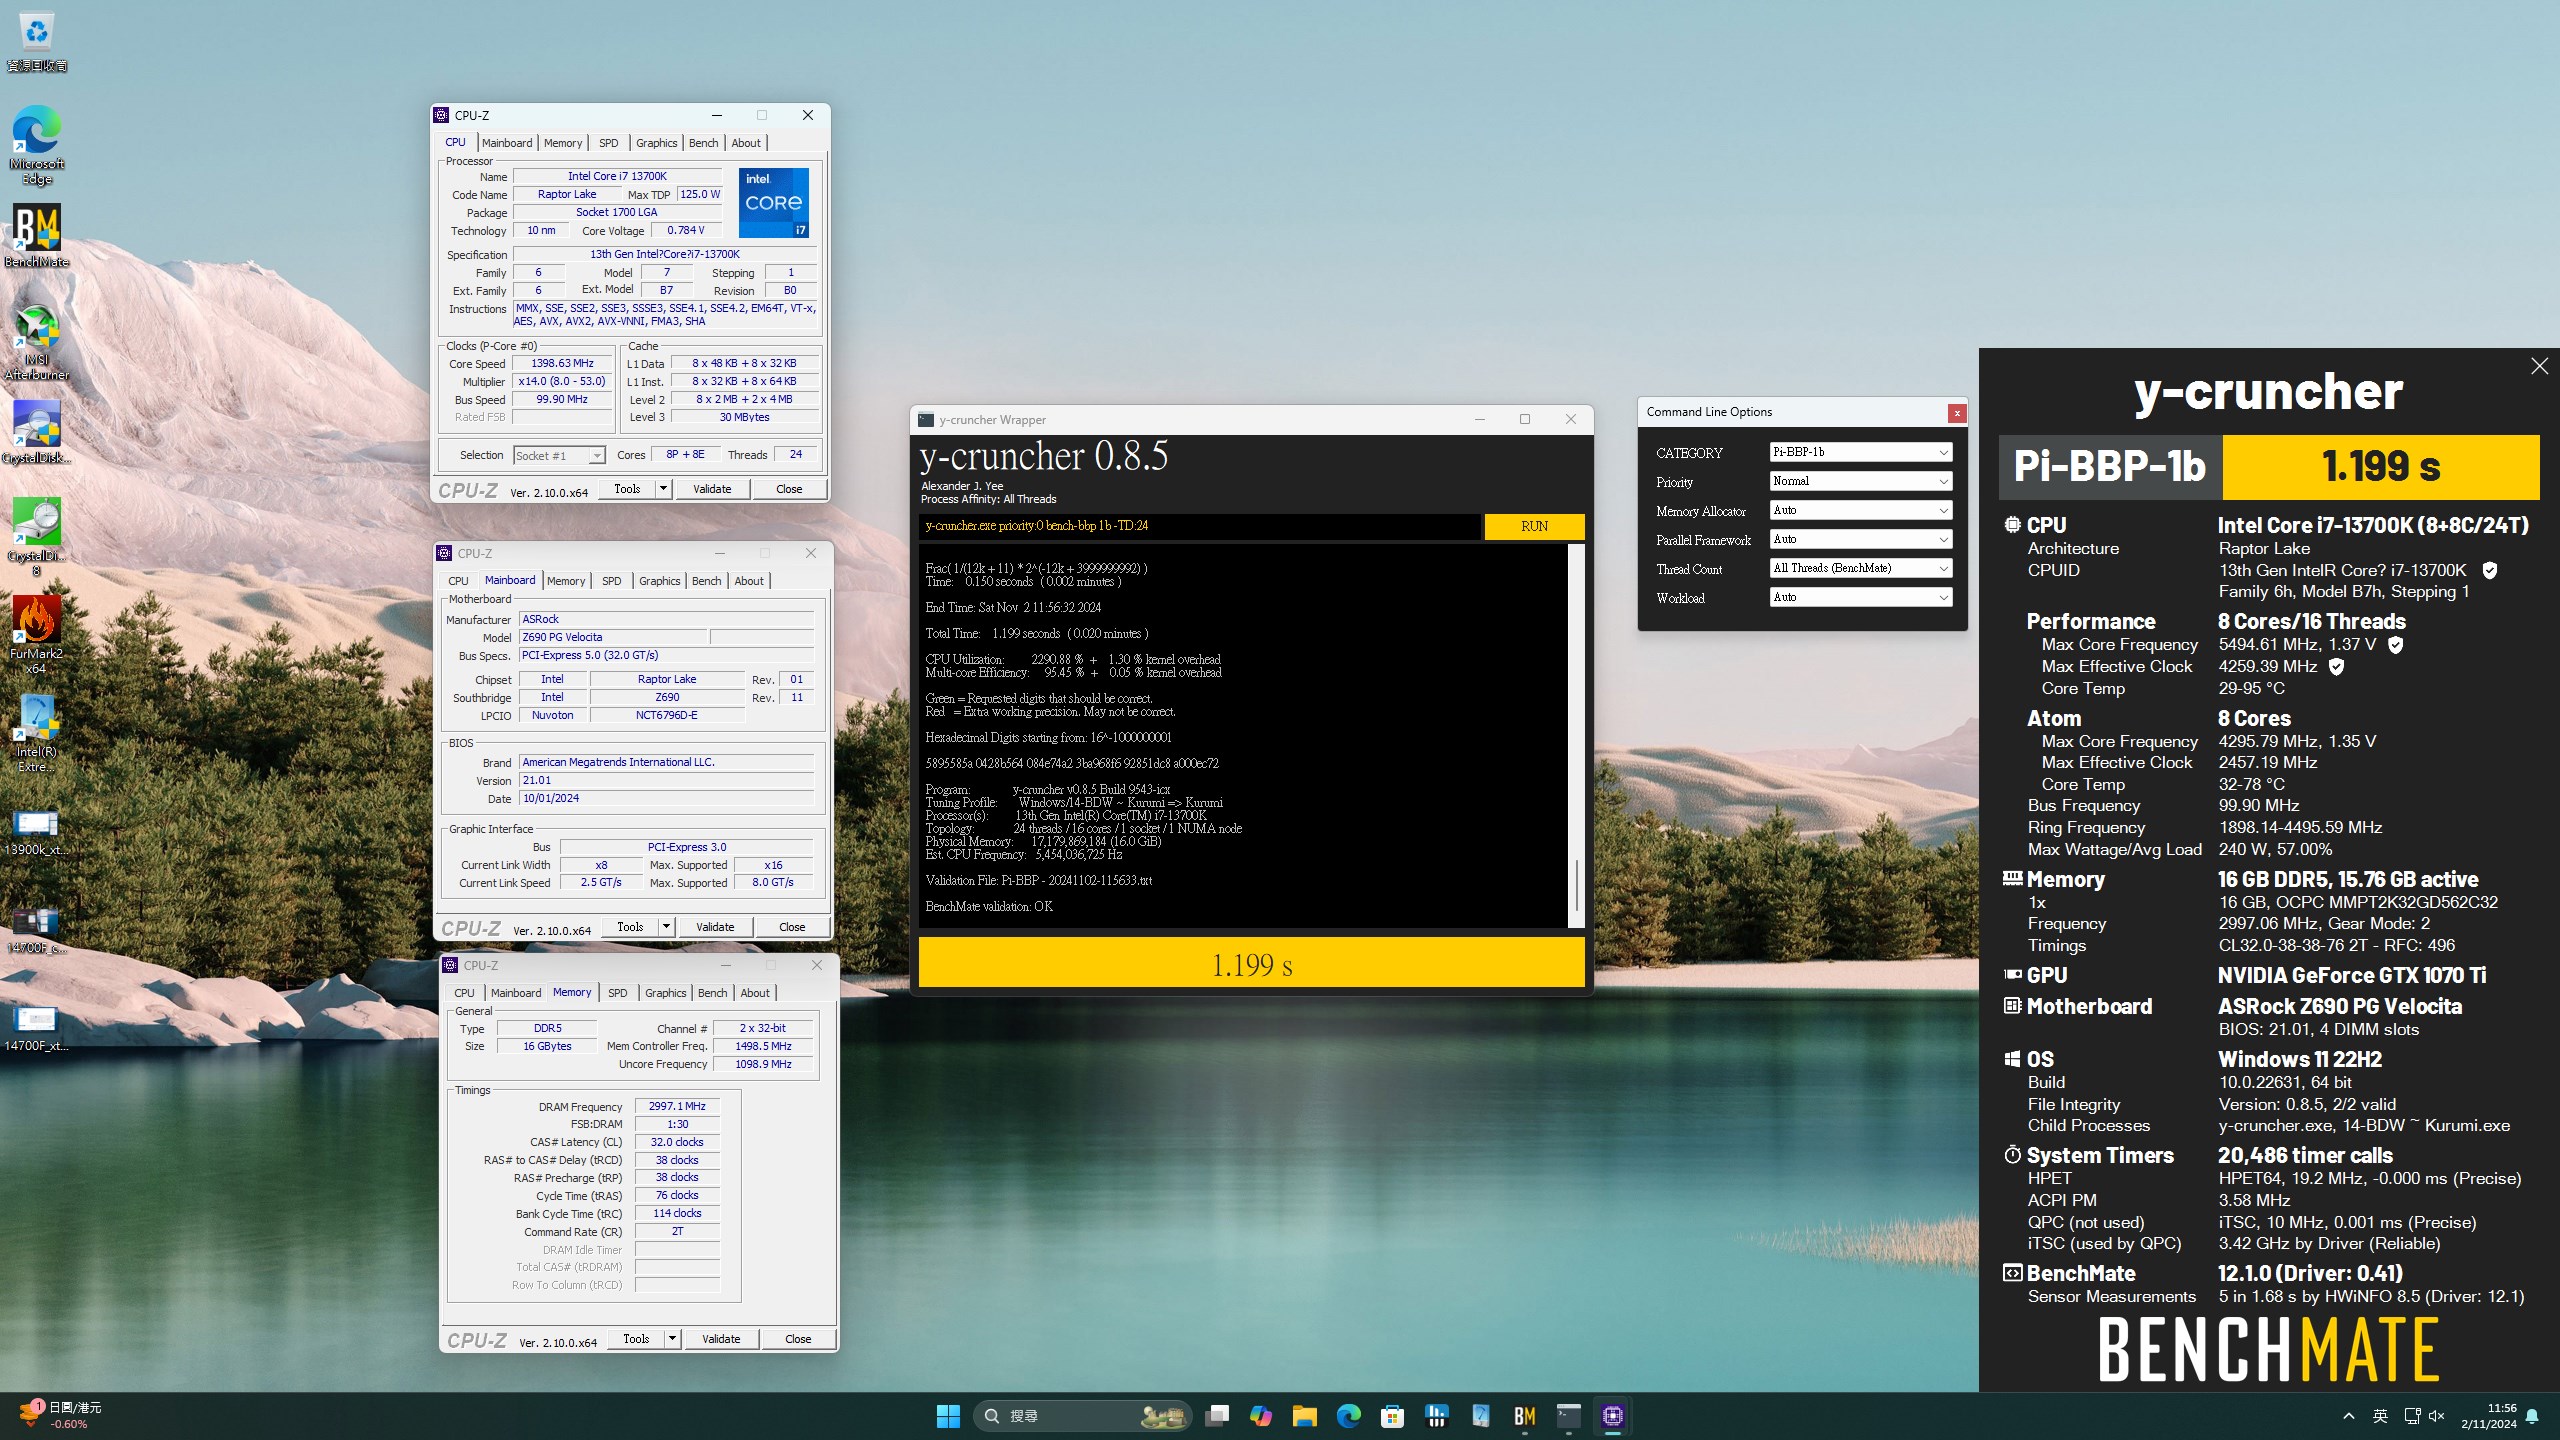Click 'Validation File: Pi-BBP' line in output
This screenshot has width=2560, height=1440.
click(1039, 880)
